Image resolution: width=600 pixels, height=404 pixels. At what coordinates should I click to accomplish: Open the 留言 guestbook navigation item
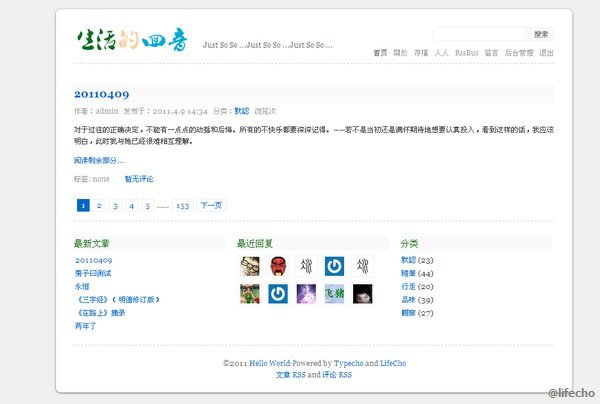[x=492, y=53]
